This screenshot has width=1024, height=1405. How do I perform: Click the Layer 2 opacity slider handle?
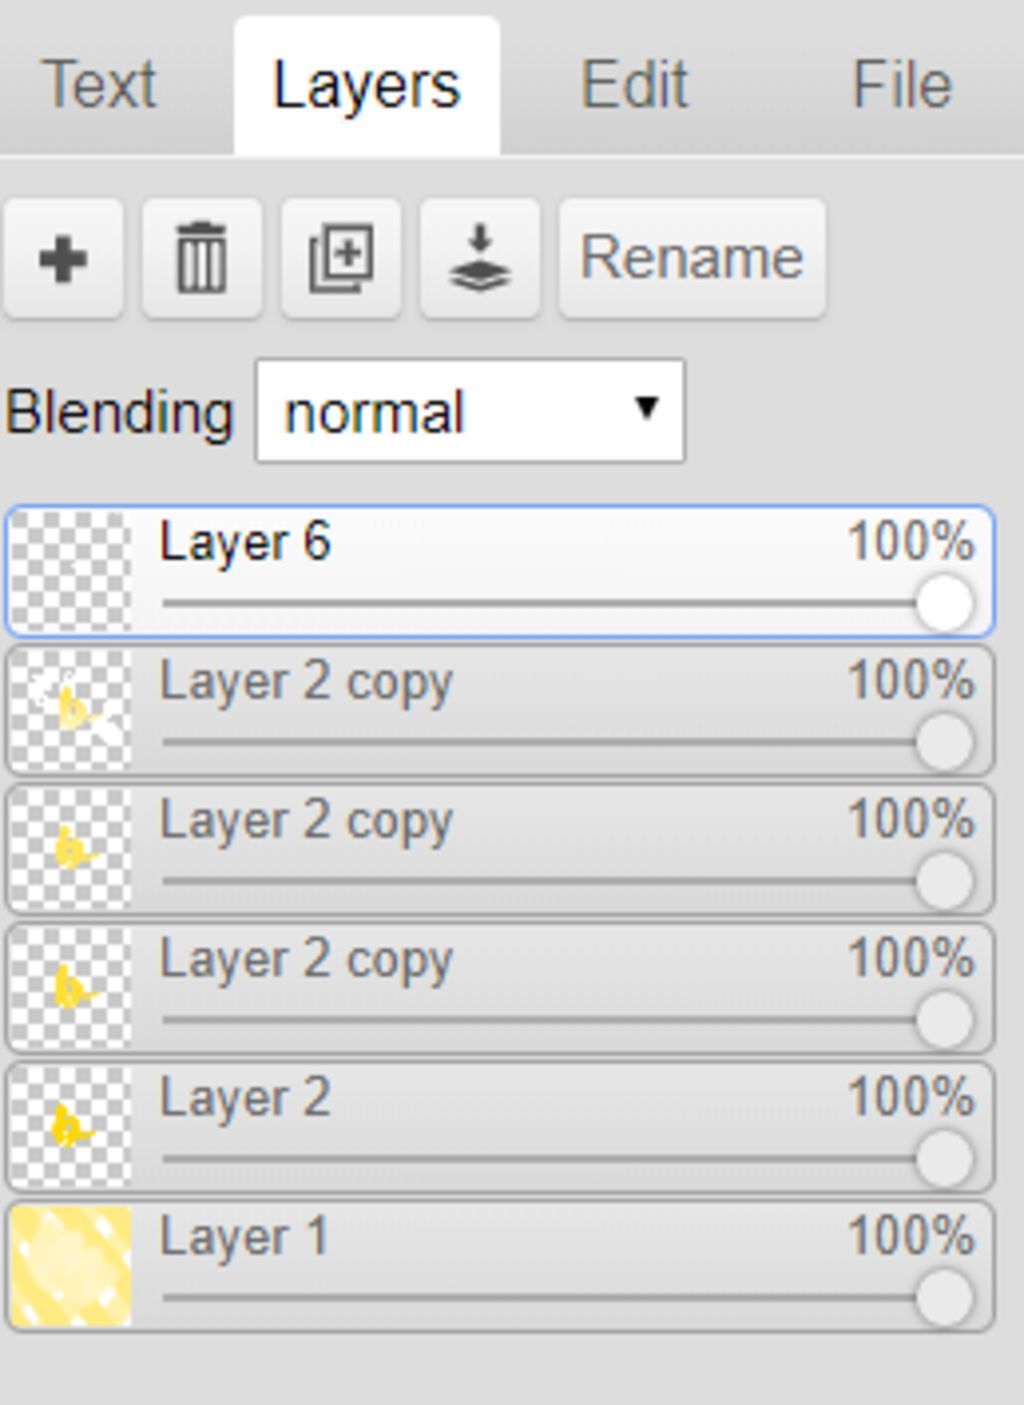pos(944,1159)
